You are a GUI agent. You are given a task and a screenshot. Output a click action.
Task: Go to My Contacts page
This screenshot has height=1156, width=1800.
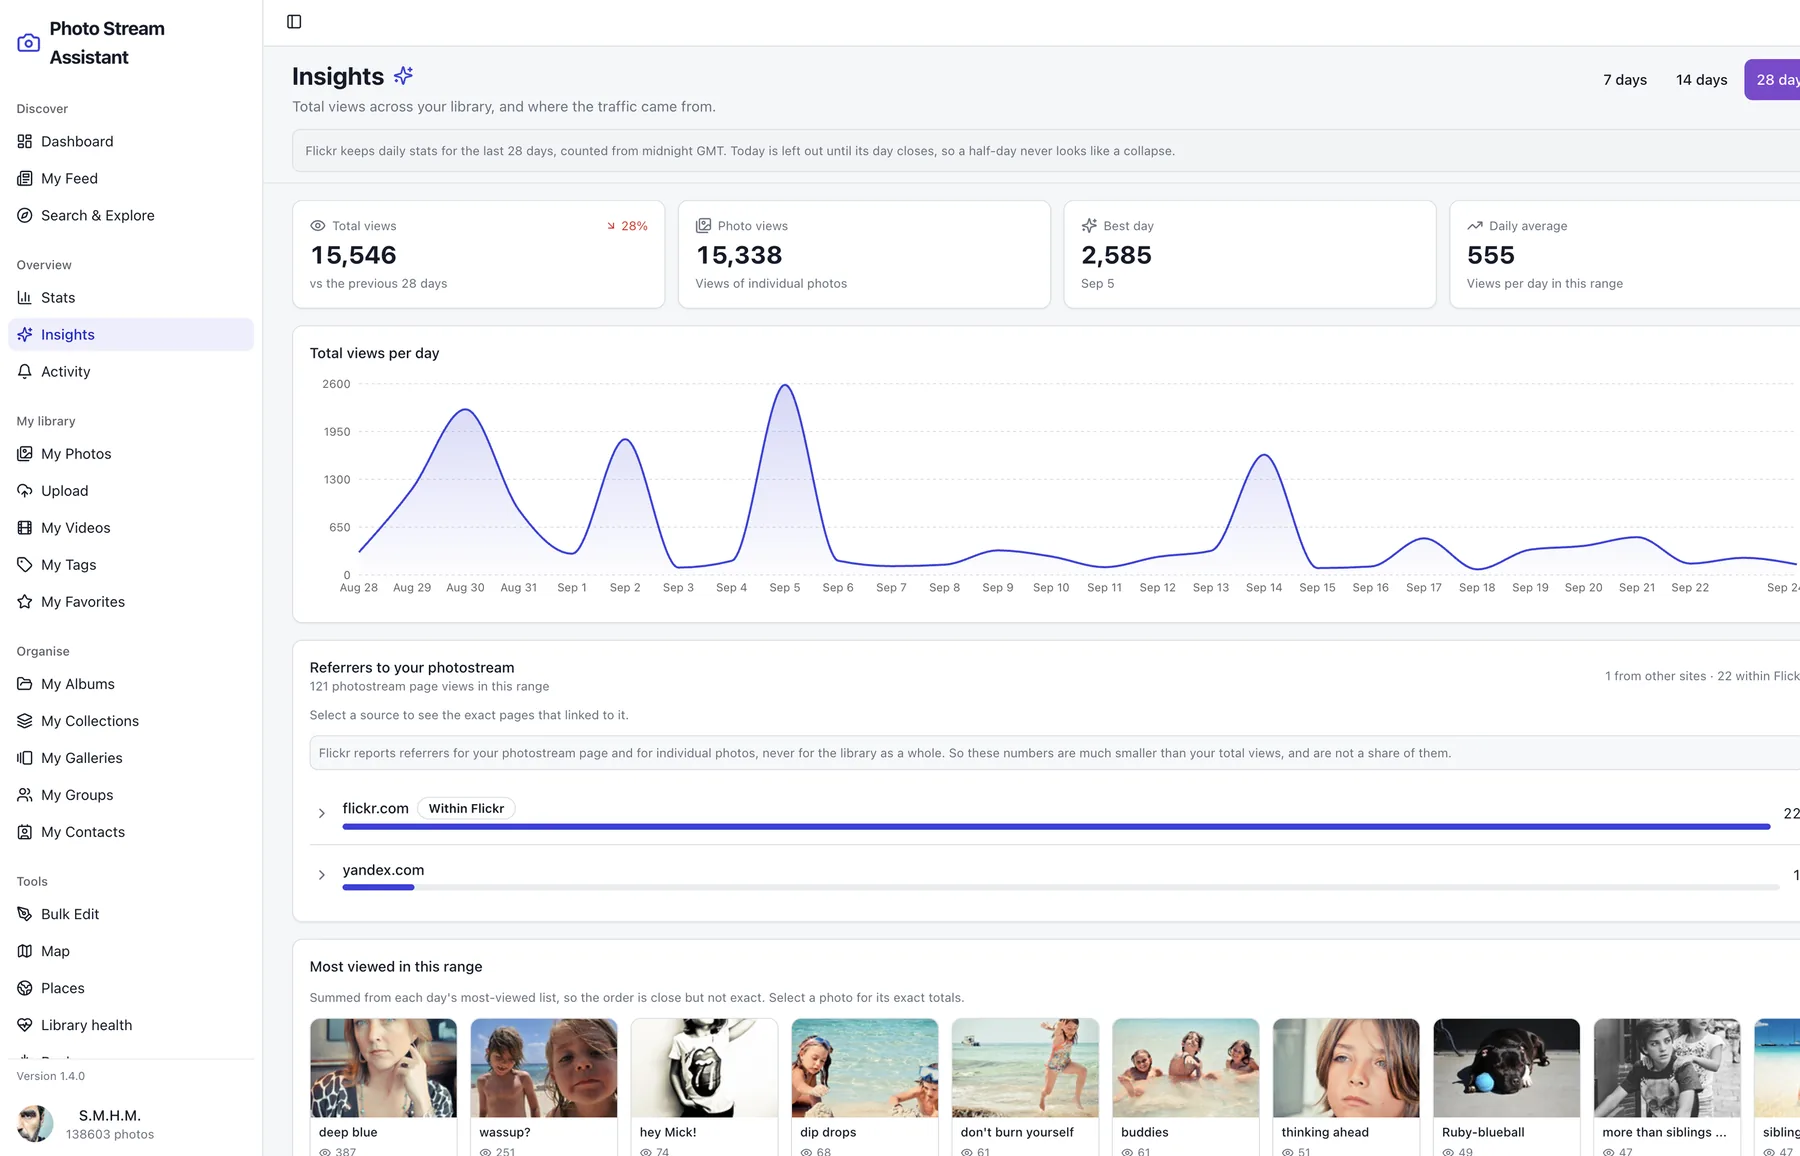coord(131,832)
